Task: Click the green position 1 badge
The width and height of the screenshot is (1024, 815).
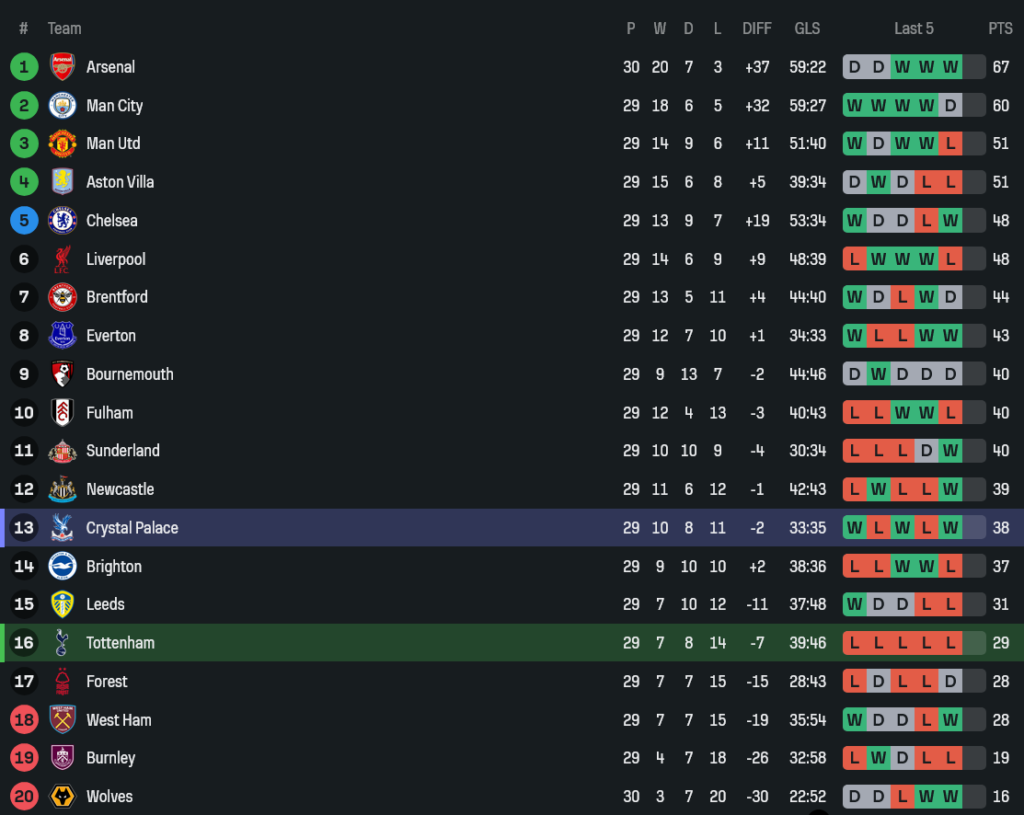Action: coord(24,67)
